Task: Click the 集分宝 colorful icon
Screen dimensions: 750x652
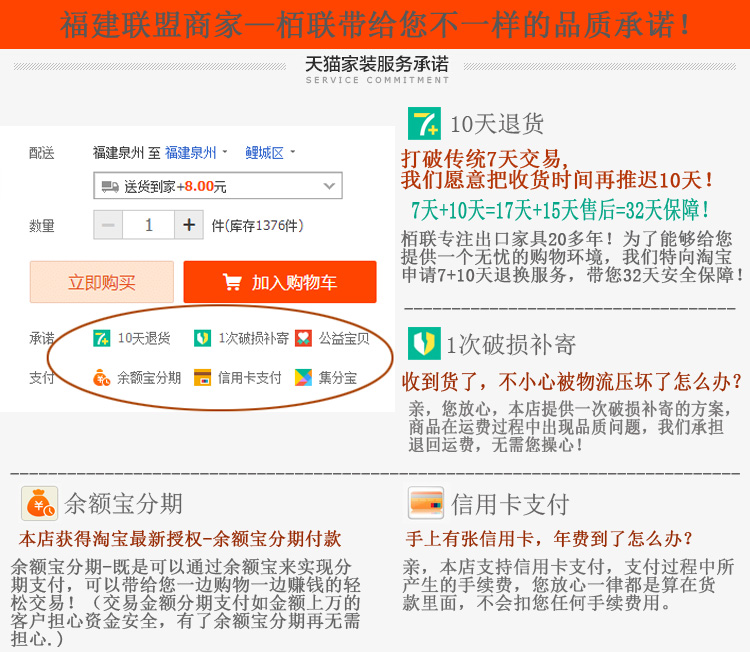Action: pos(303,378)
